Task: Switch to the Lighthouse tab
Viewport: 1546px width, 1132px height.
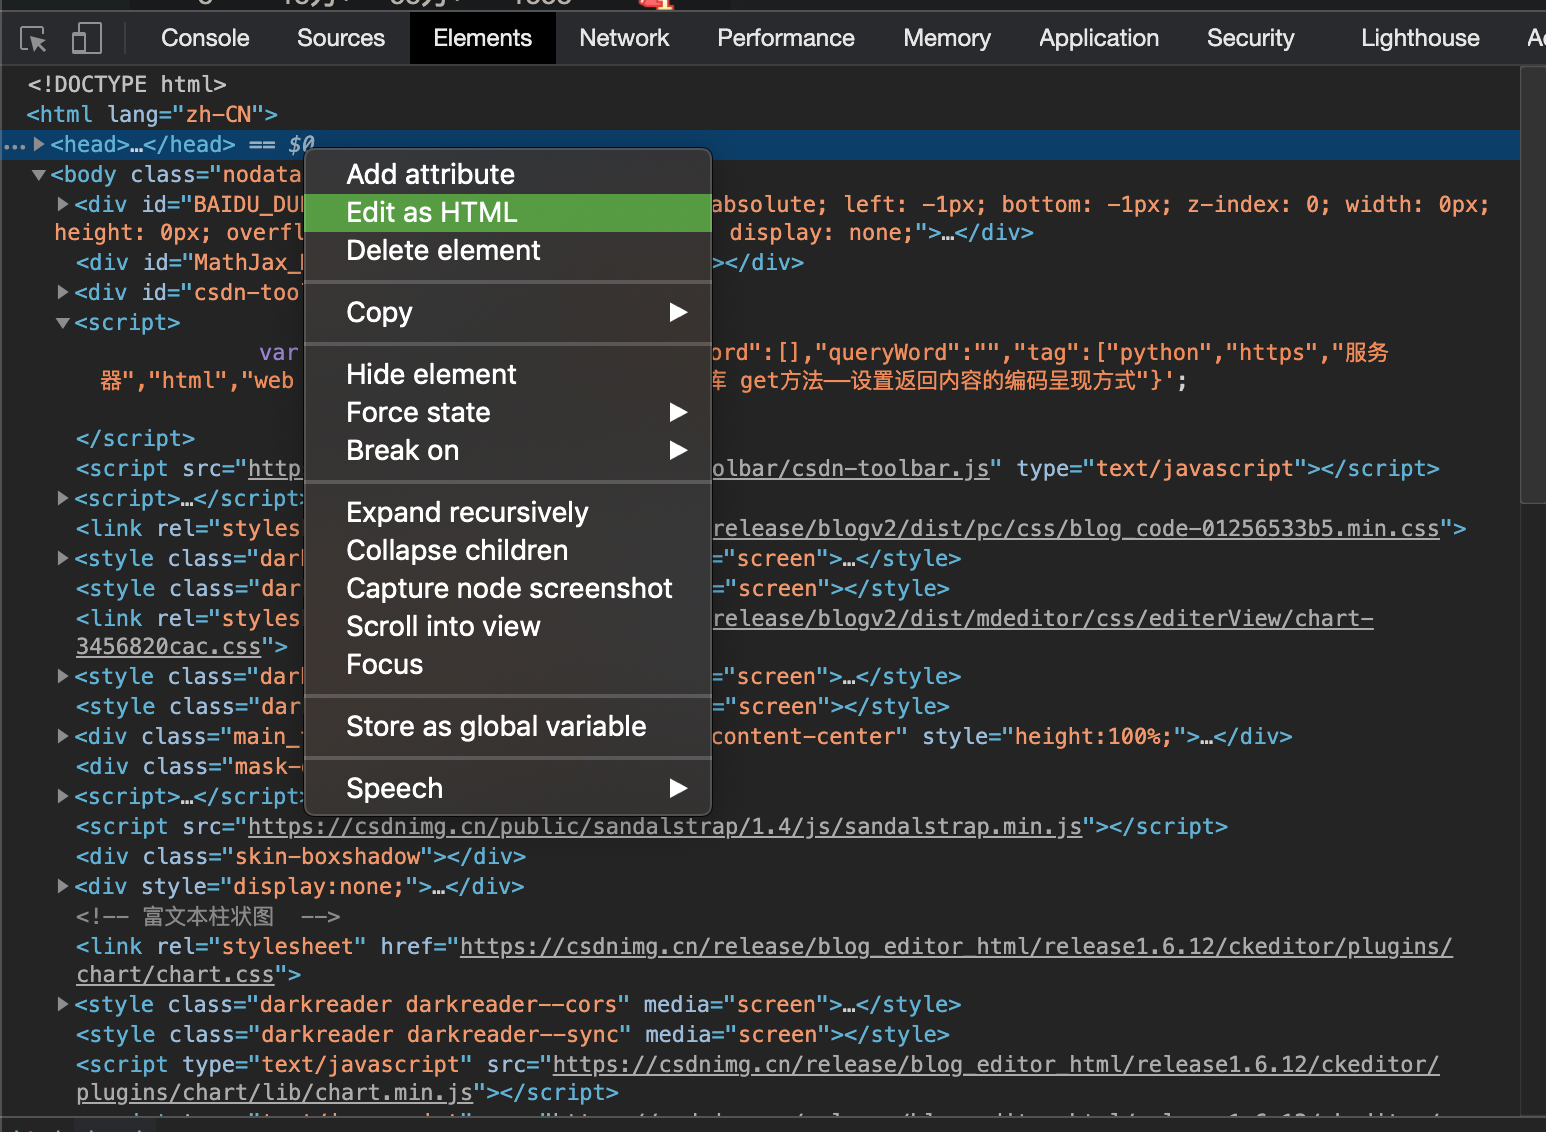Action: 1420,38
